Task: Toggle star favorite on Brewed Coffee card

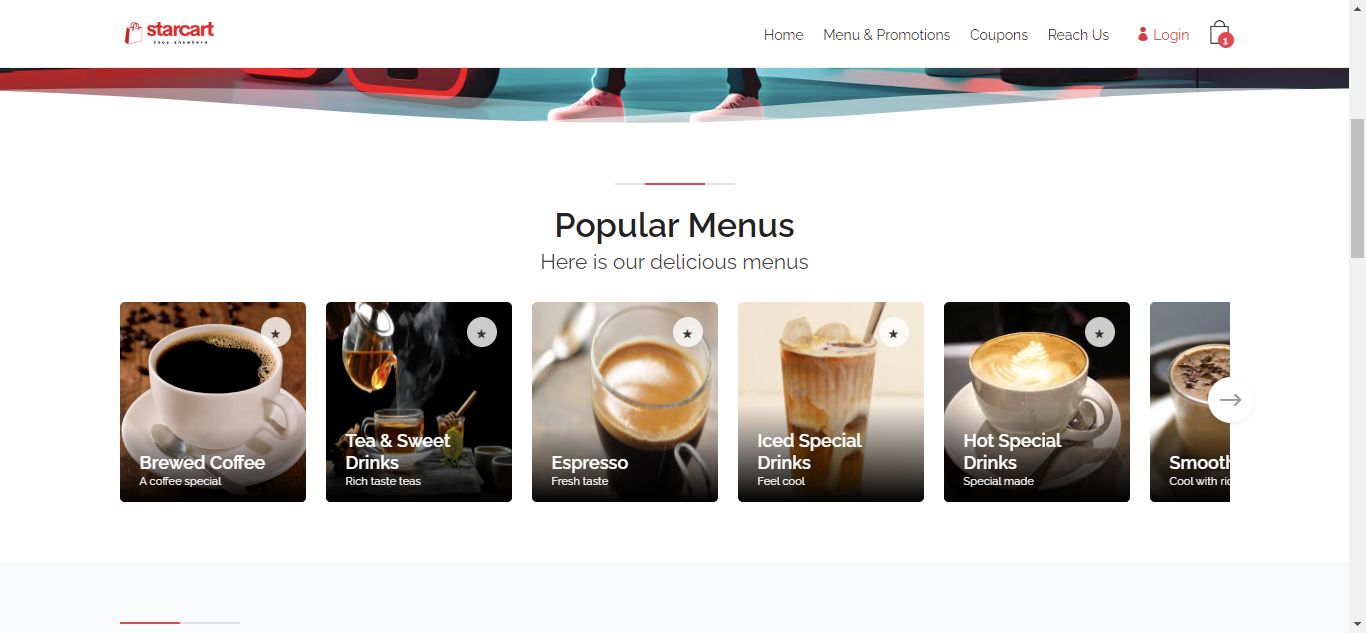Action: [276, 332]
